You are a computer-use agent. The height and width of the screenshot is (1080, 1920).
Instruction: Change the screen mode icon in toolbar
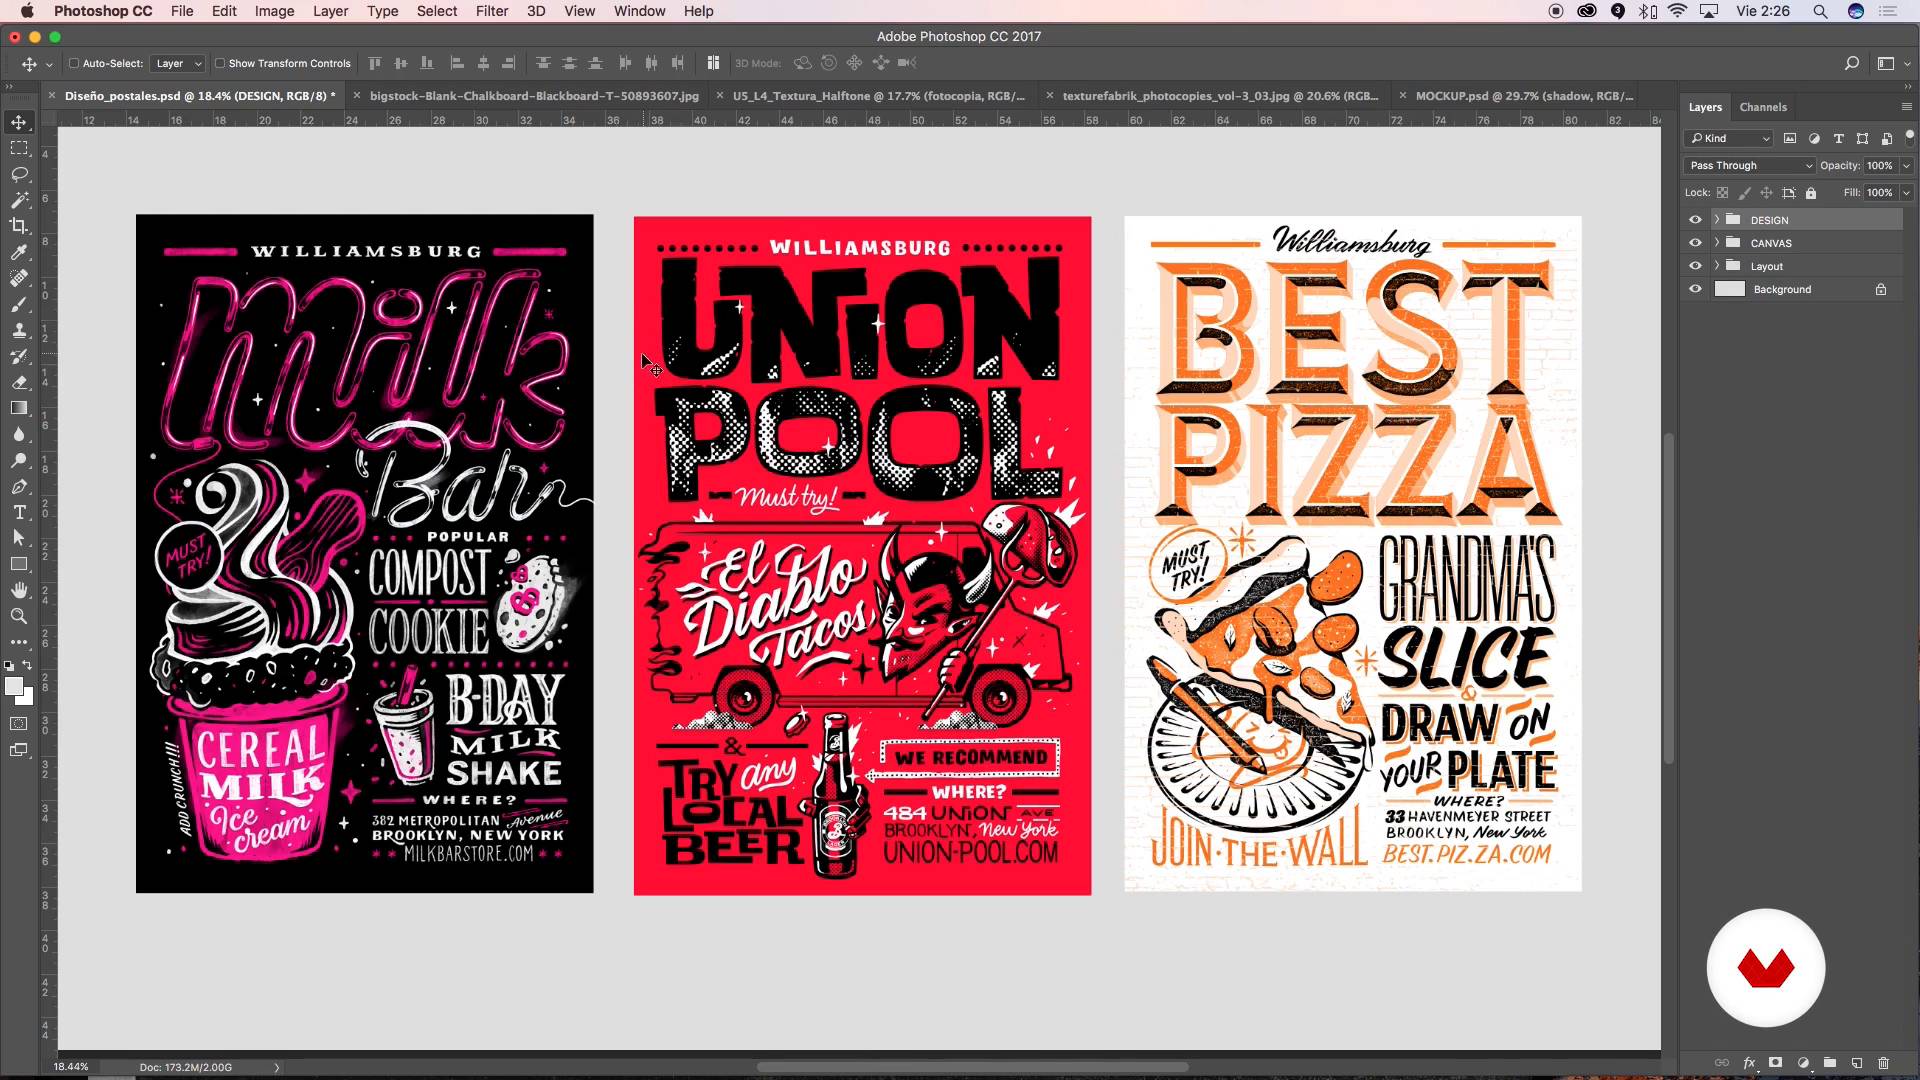point(19,750)
